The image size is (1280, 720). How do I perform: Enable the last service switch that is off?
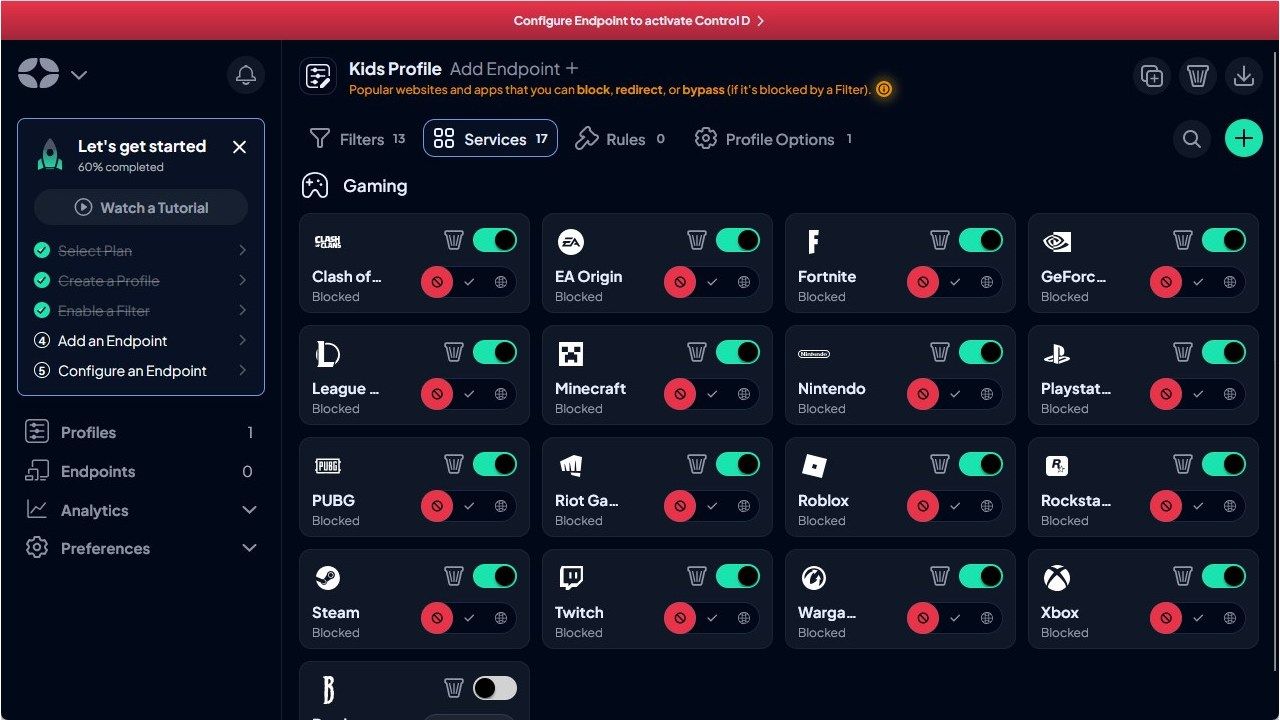[495, 688]
